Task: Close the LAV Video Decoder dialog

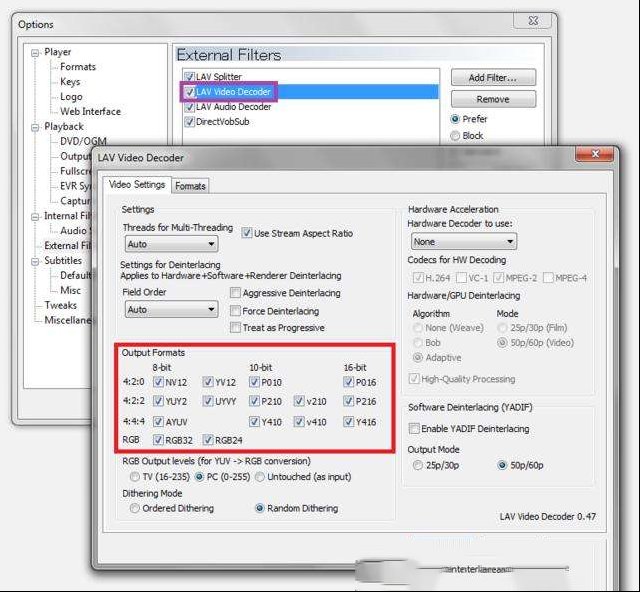Action: [594, 154]
